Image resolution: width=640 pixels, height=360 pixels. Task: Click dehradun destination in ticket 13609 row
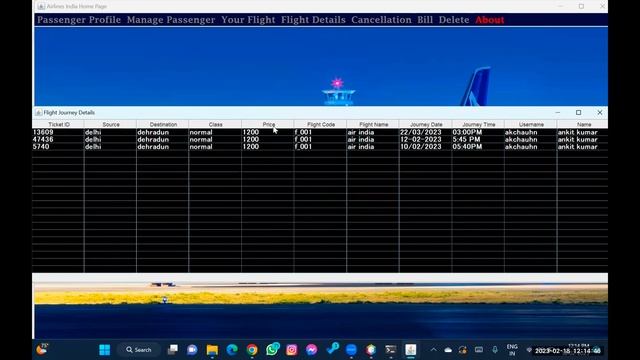(163, 132)
